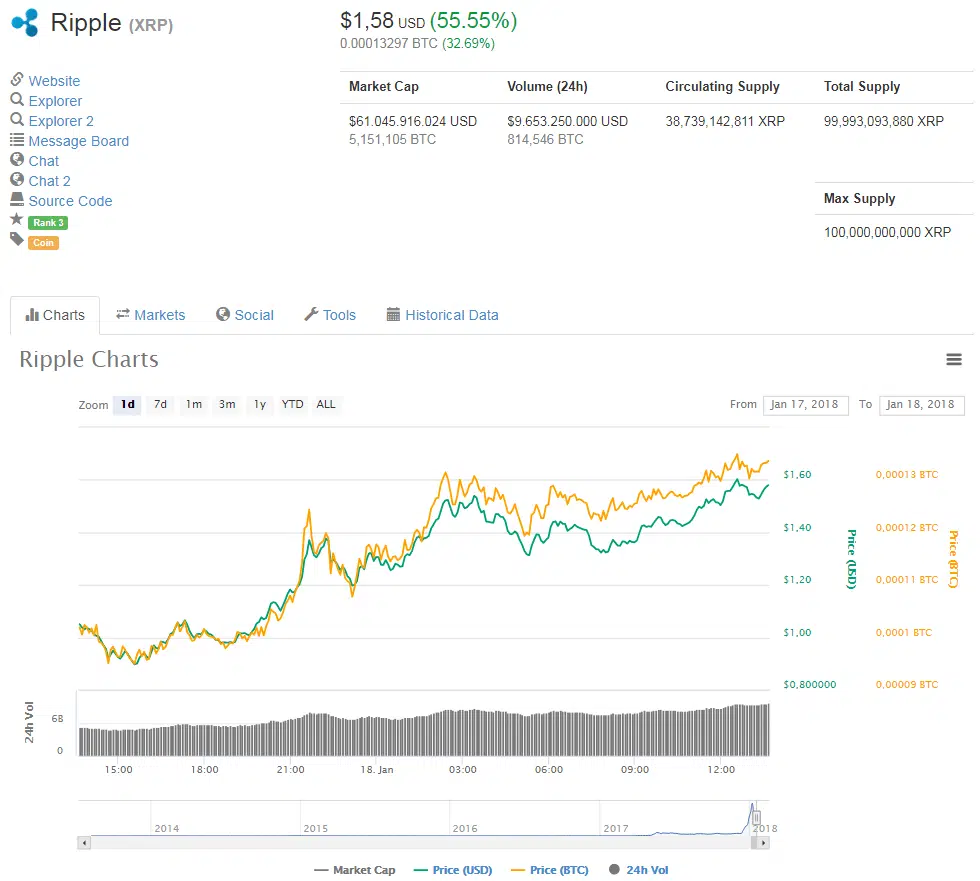Click the Rank 3 badge
This screenshot has height=881, width=980.
48,222
